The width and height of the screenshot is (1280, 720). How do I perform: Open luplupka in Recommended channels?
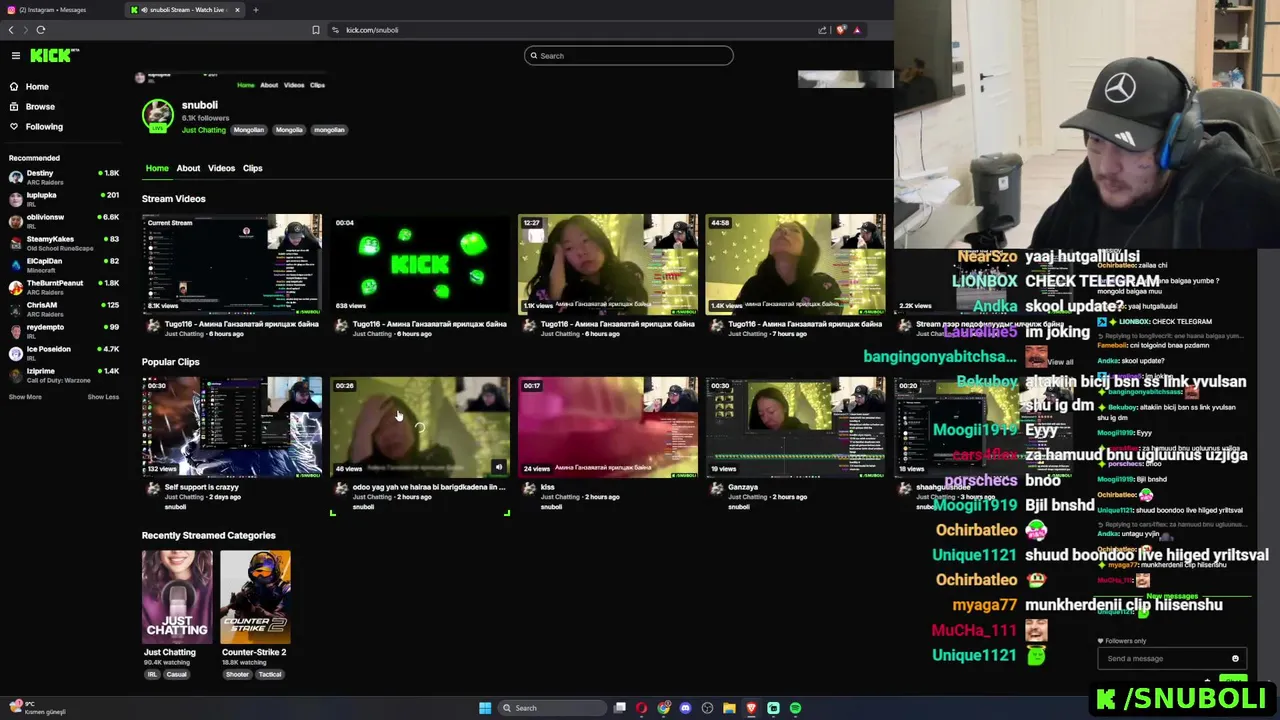pyautogui.click(x=64, y=199)
